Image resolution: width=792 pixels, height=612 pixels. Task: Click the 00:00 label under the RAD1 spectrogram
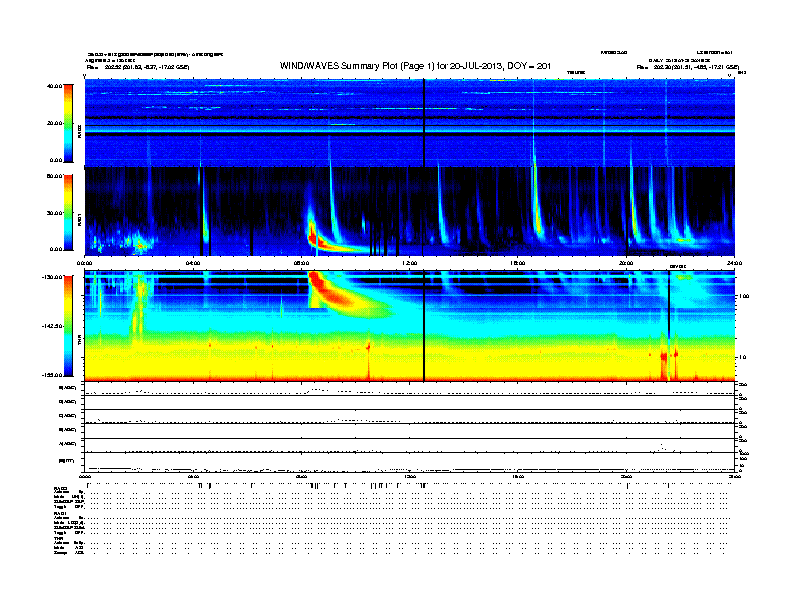coord(84,263)
